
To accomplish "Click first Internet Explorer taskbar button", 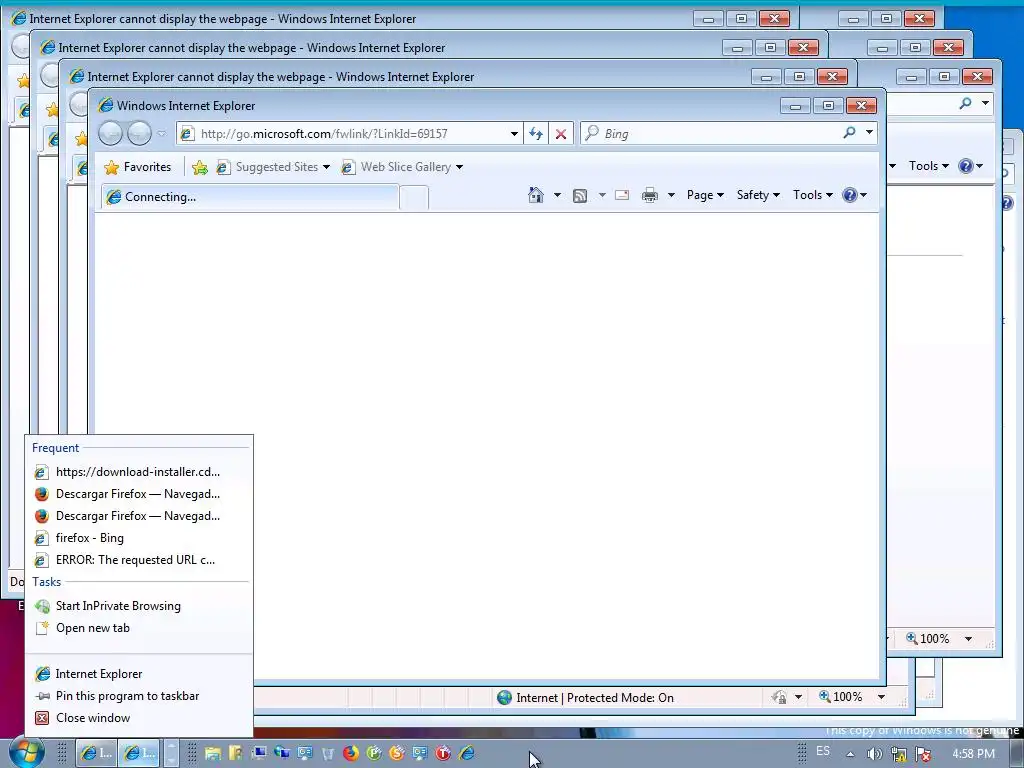I will click(x=96, y=753).
